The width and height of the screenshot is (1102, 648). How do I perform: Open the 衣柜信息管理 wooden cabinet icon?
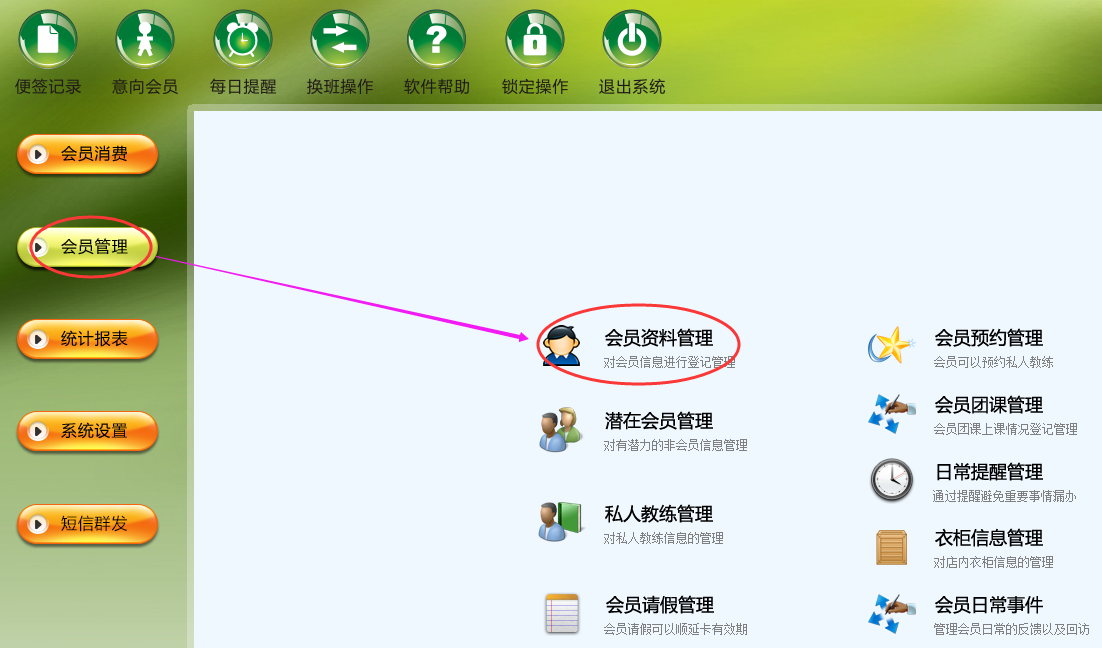click(892, 547)
